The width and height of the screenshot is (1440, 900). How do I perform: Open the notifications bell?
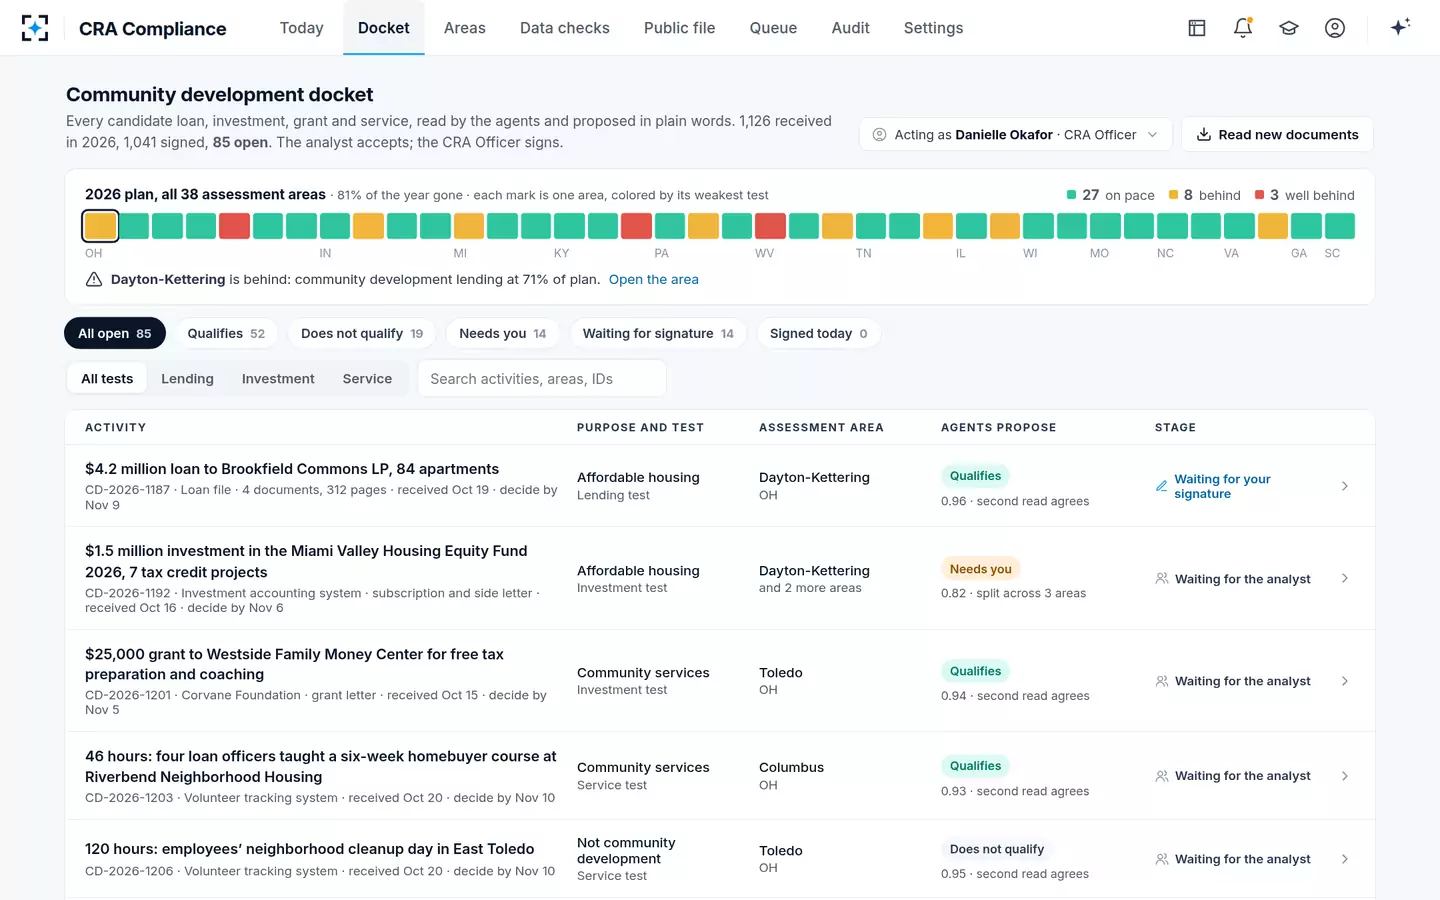point(1243,28)
